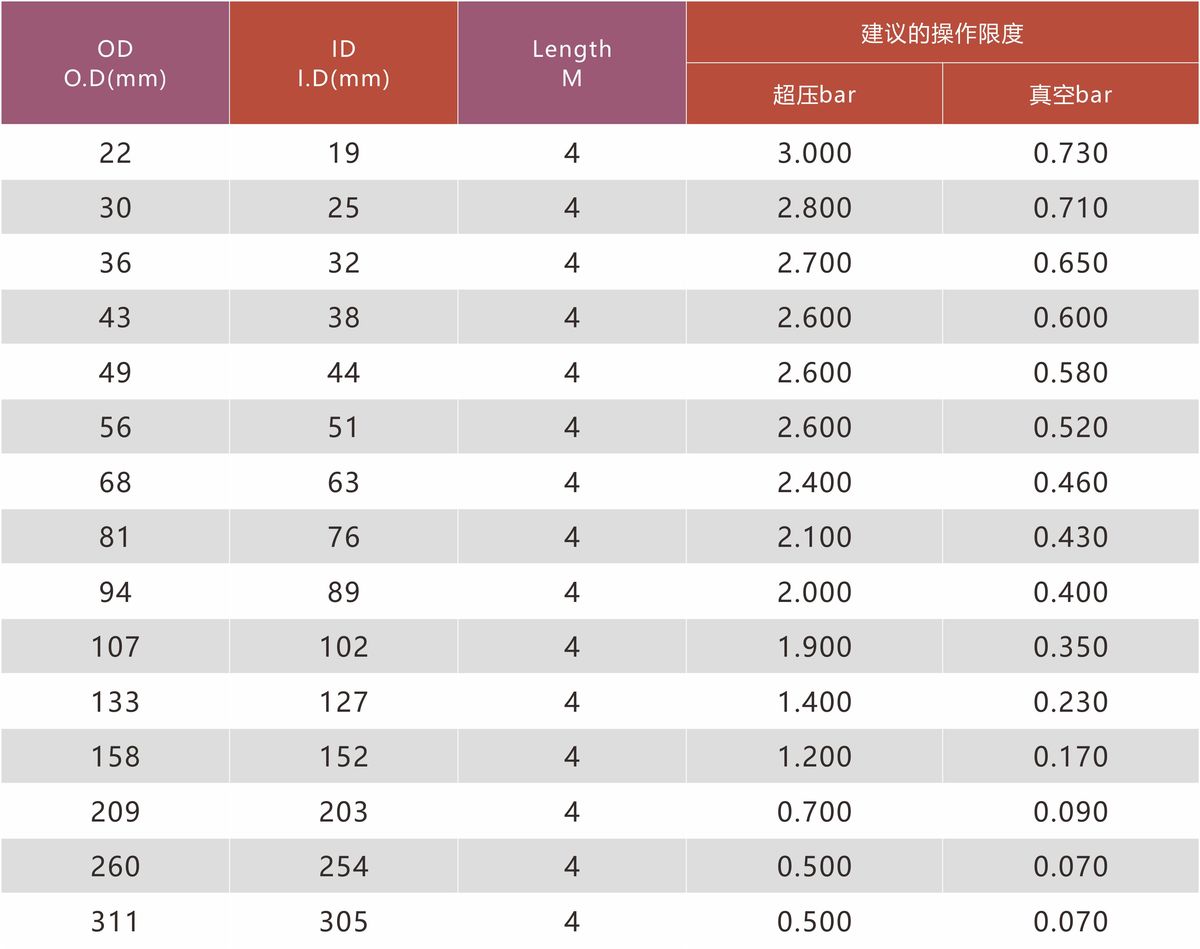Viewport: 1200px width, 949px height.
Task: Pick the 2.700 overpressure cell
Action: (x=814, y=263)
